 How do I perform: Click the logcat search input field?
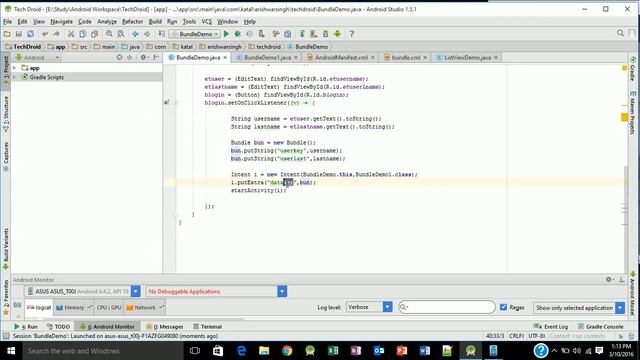tap(447, 307)
